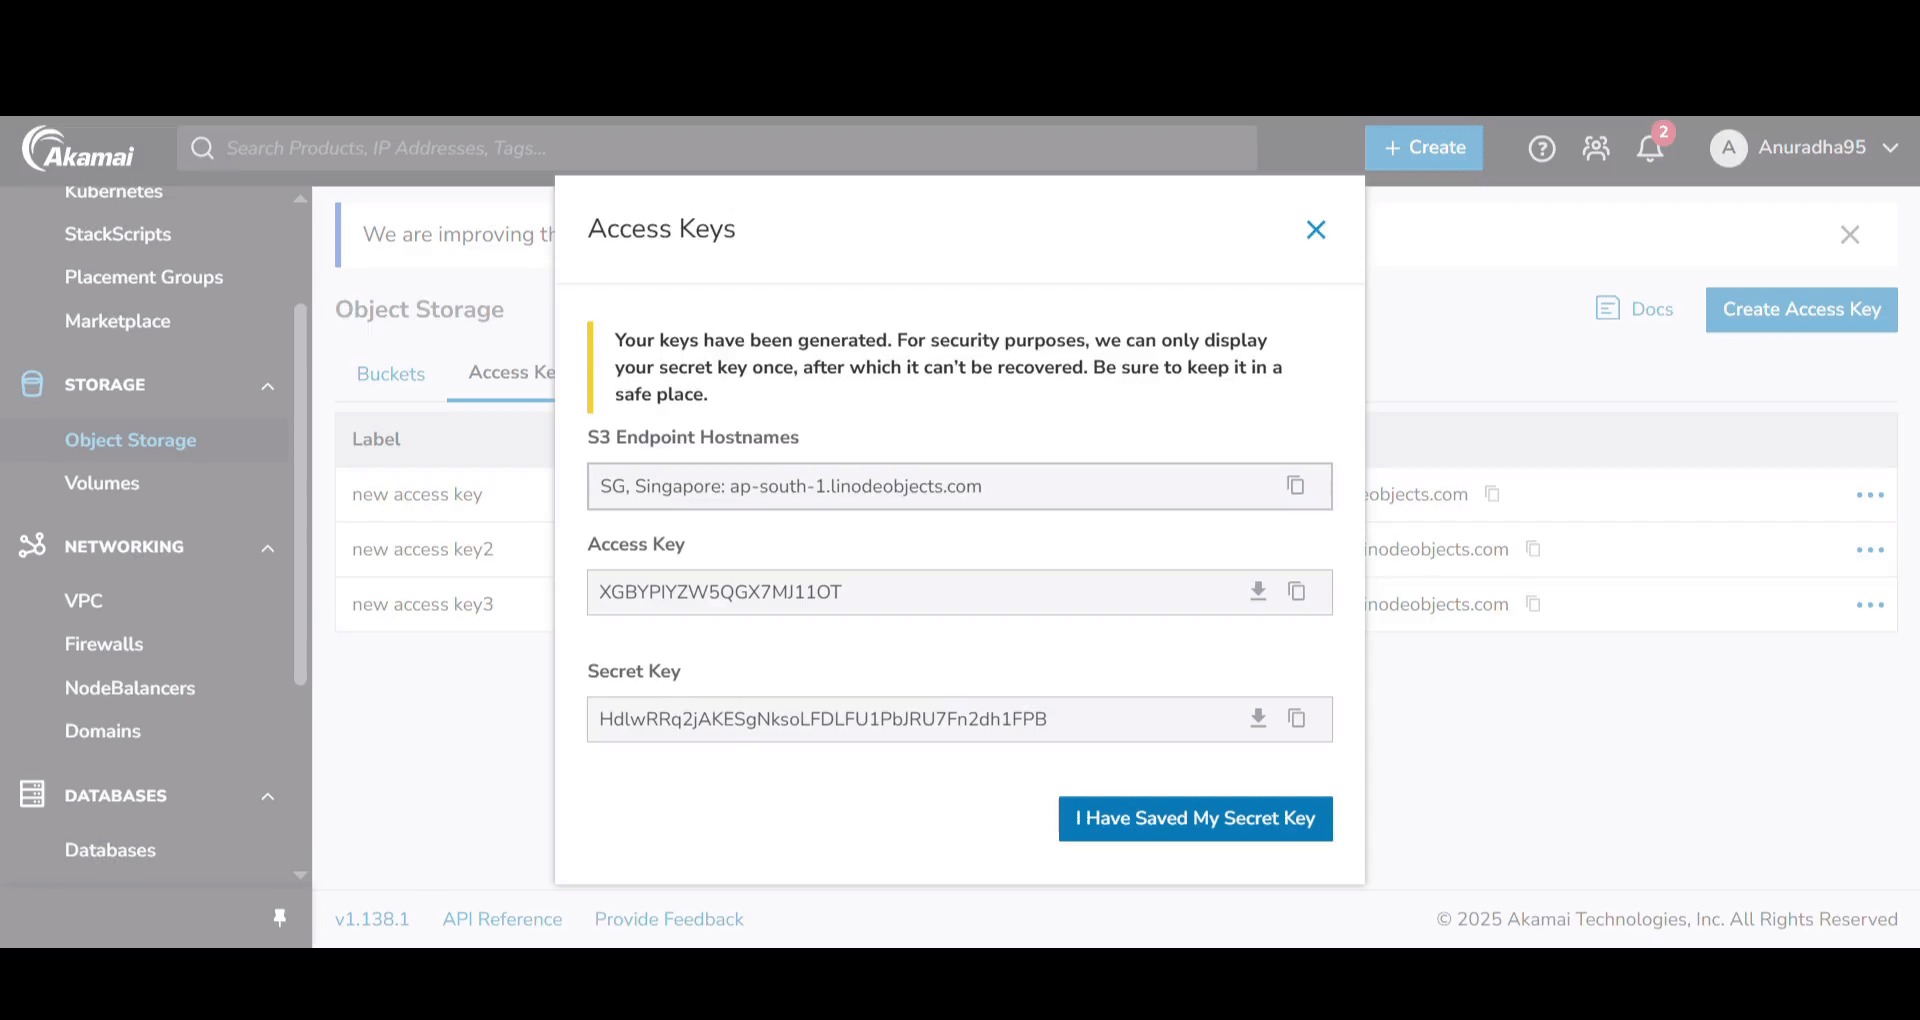Dismiss the improvement notice banner
1920x1020 pixels.
click(1850, 235)
